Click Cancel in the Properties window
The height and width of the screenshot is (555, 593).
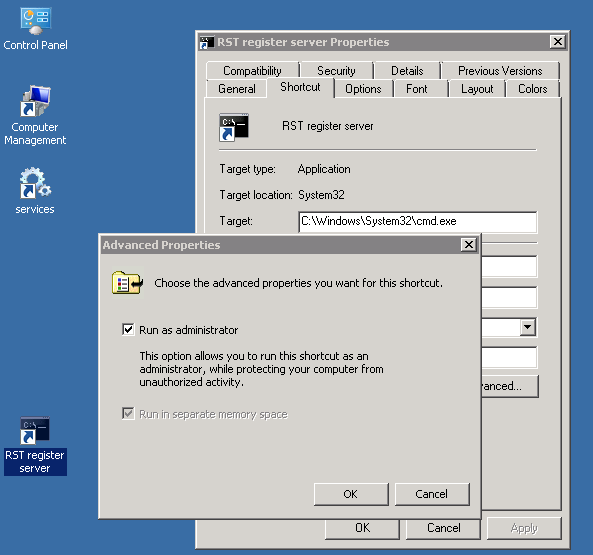point(443,529)
